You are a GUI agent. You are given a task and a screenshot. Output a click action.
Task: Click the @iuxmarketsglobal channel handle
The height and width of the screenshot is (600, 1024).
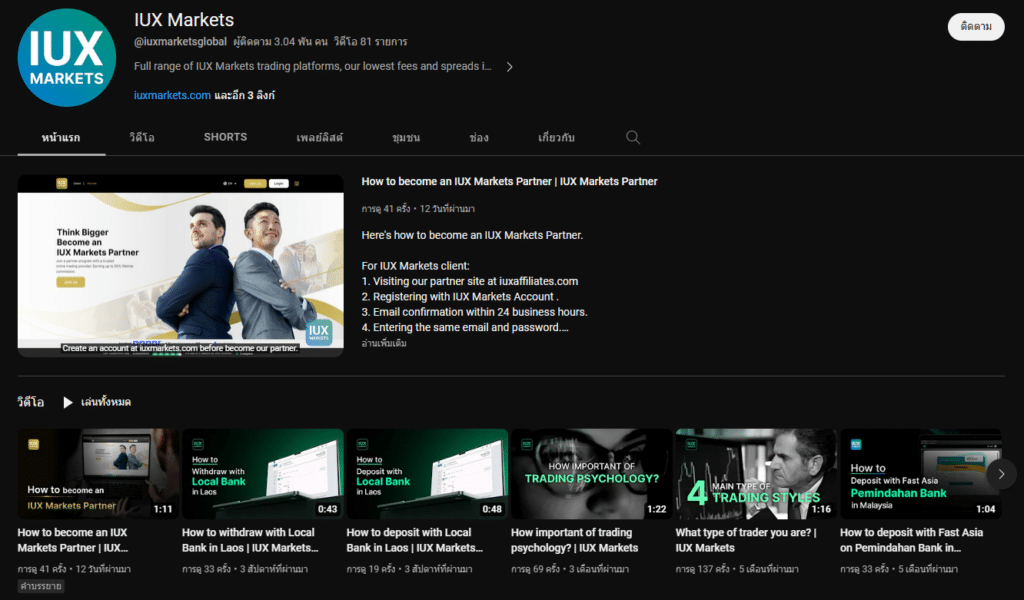(180, 42)
